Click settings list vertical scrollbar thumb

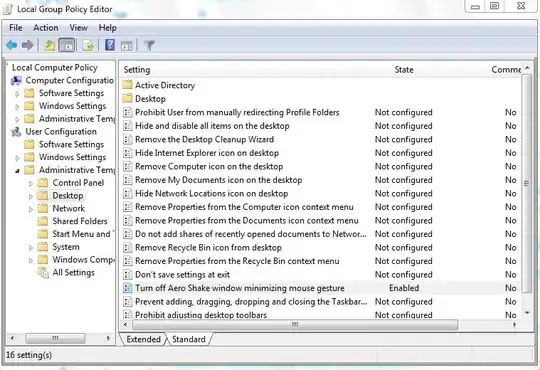pos(526,183)
